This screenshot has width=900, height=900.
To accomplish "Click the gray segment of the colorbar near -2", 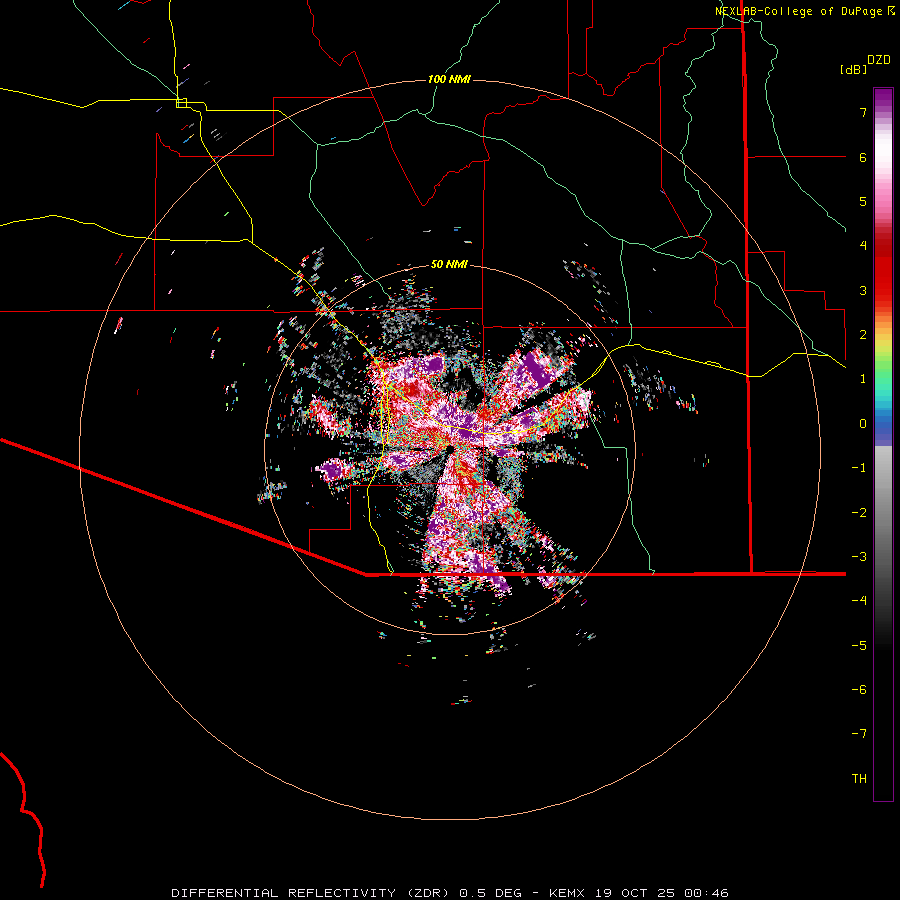I will 883,513.
